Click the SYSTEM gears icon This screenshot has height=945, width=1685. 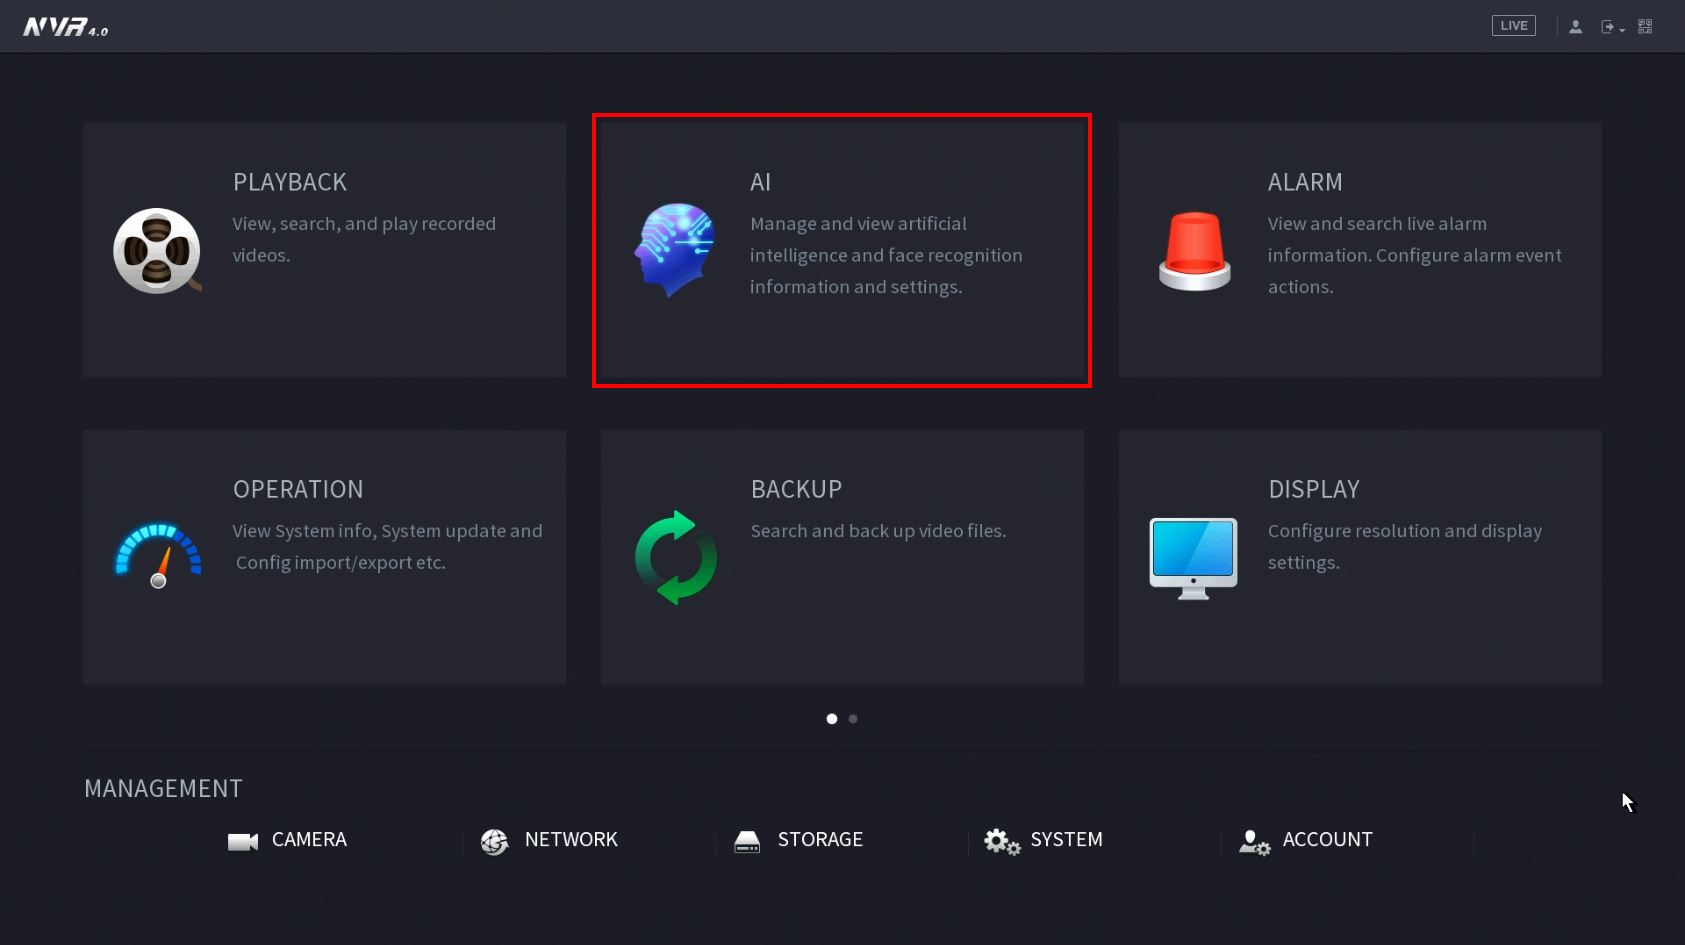(1002, 842)
